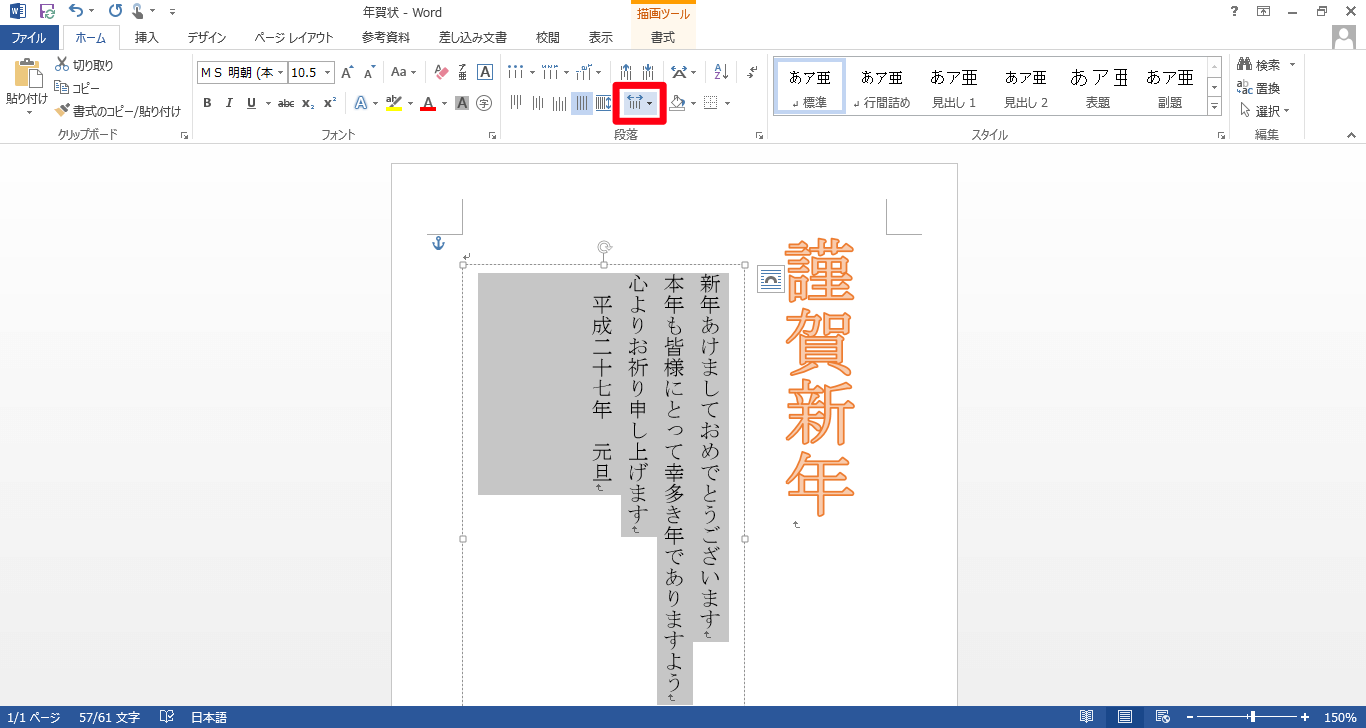Switch to the デザイン tab
This screenshot has height=728, width=1366.
point(207,38)
